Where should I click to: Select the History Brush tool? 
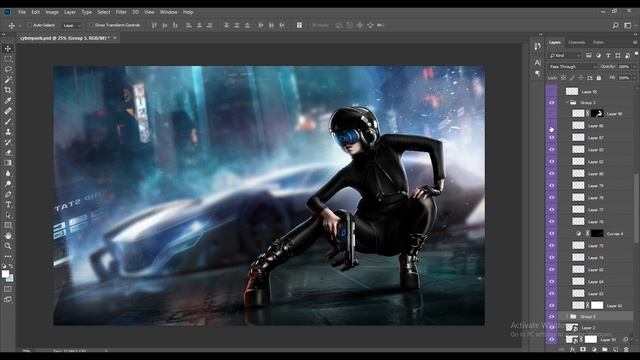click(8, 142)
